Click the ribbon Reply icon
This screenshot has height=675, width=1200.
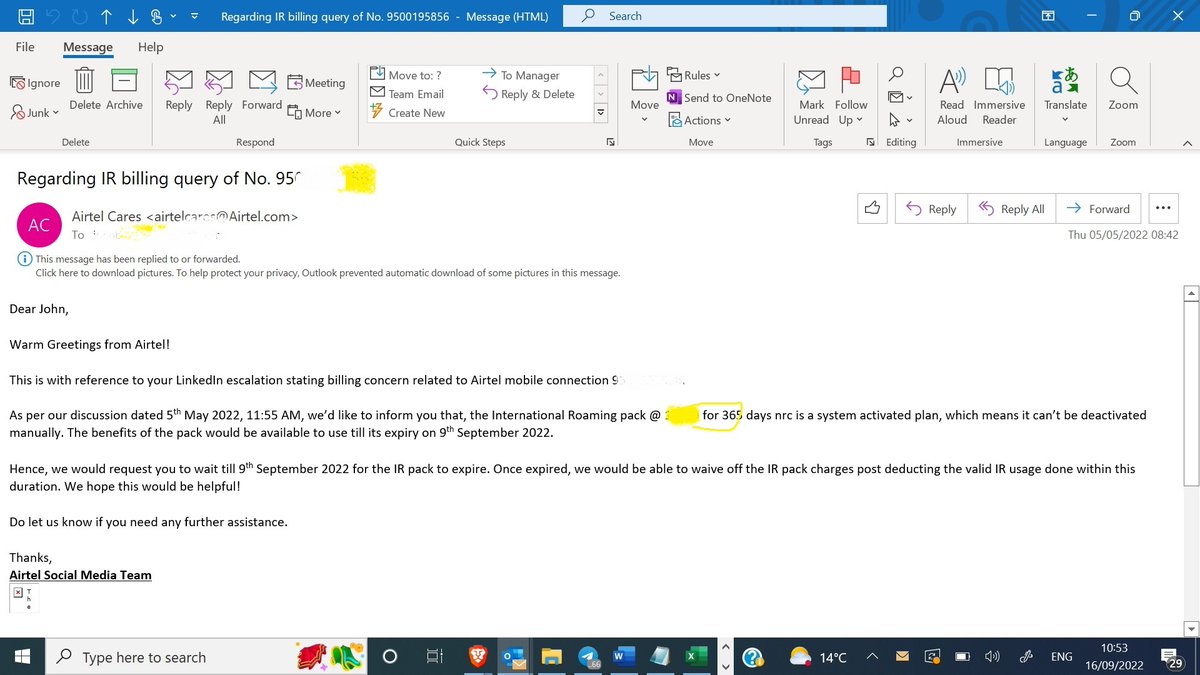179,88
